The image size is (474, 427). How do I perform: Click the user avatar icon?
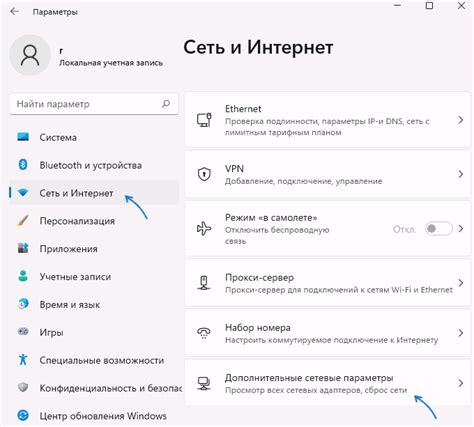(30, 55)
